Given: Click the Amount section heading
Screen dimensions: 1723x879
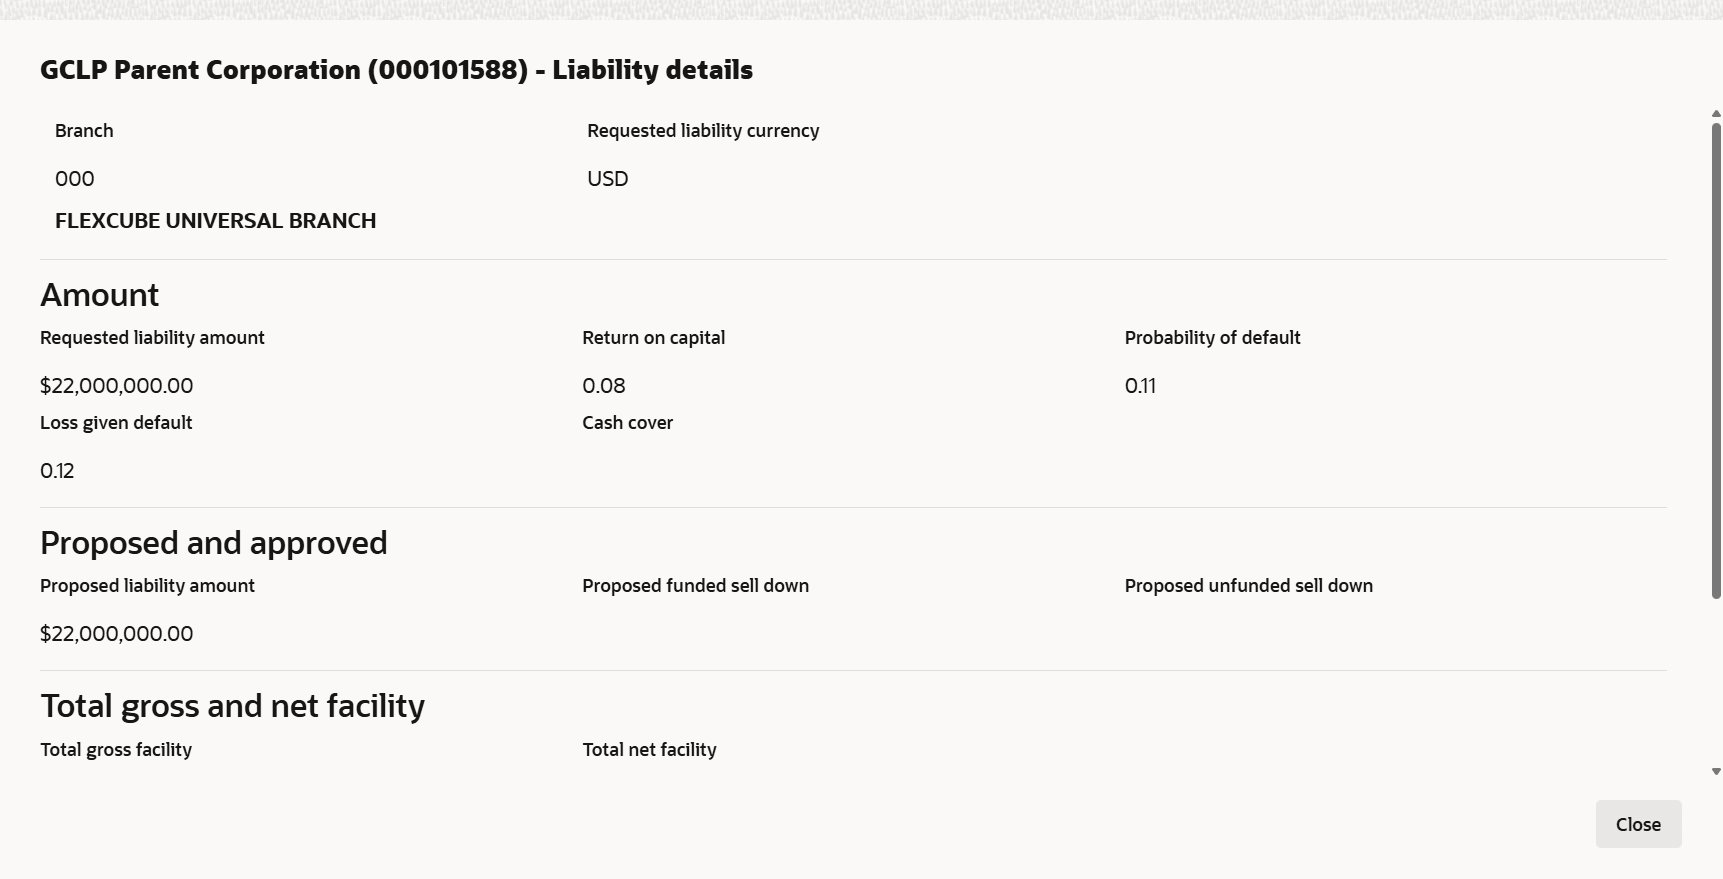Looking at the screenshot, I should point(99,295).
